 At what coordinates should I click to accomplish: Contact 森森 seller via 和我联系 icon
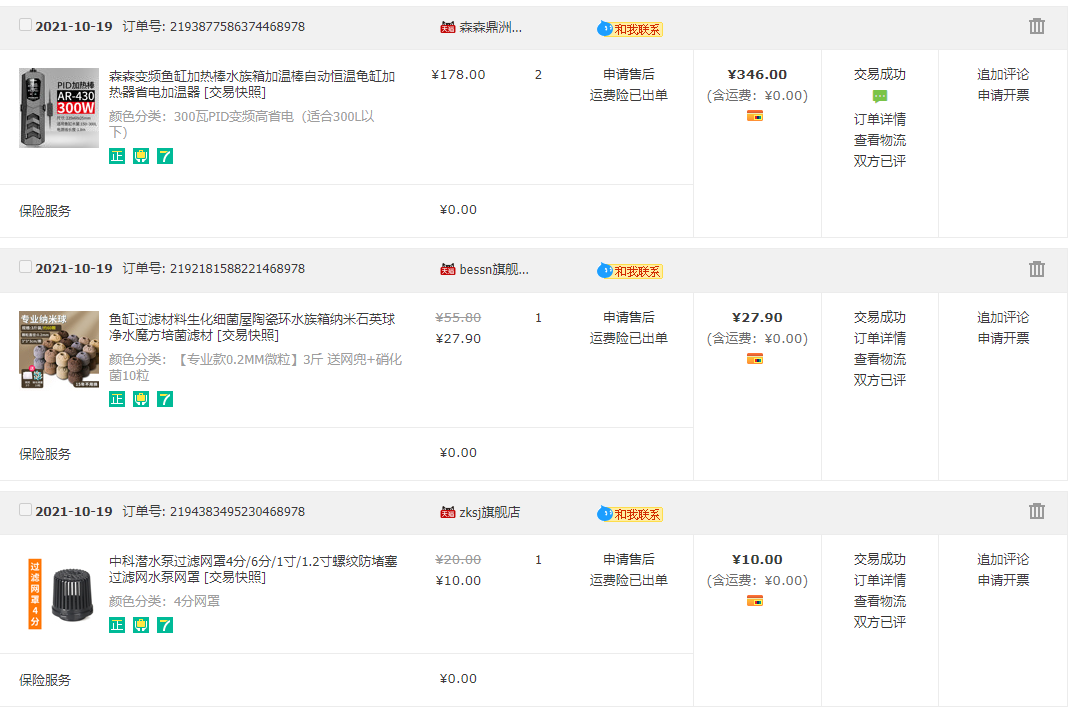click(x=630, y=29)
